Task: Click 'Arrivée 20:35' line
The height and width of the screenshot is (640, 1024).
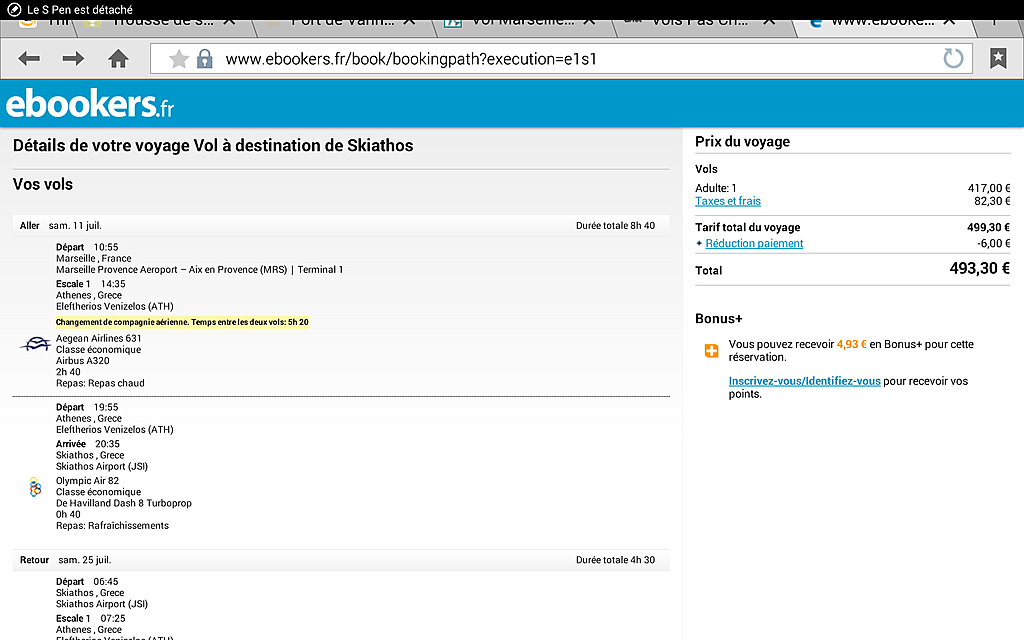Action: (88, 444)
